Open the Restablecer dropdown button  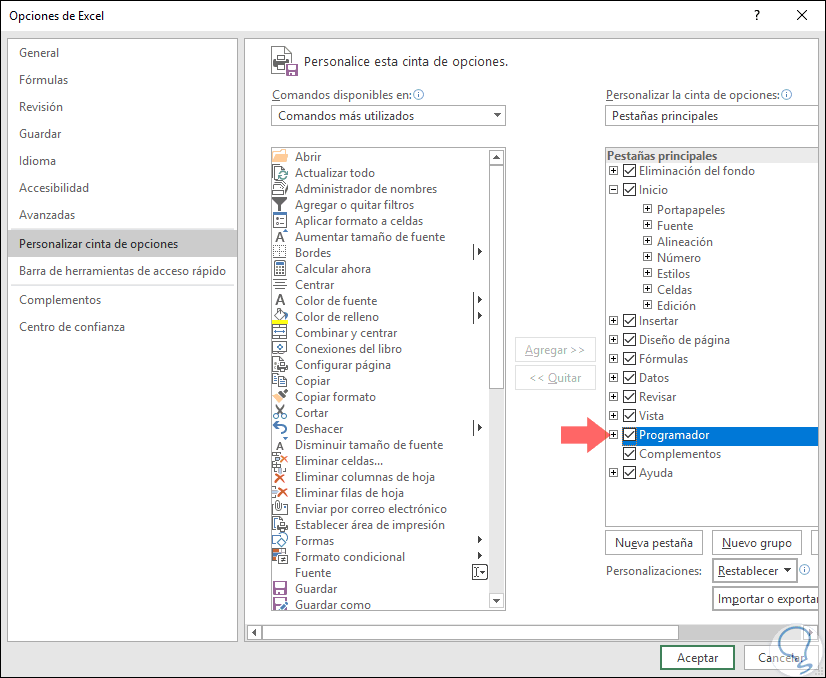click(x=754, y=571)
